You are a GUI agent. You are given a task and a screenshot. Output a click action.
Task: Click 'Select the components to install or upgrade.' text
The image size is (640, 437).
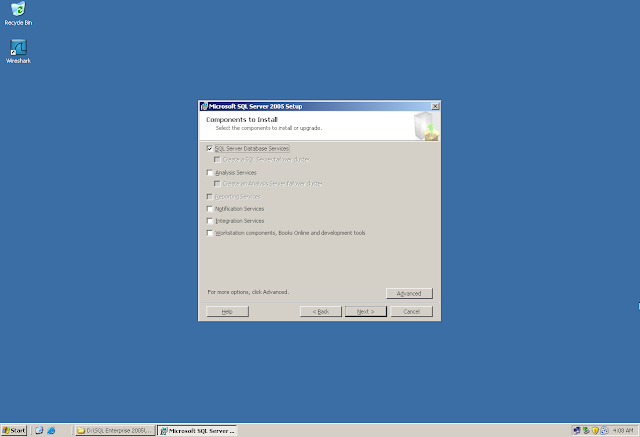(x=269, y=128)
